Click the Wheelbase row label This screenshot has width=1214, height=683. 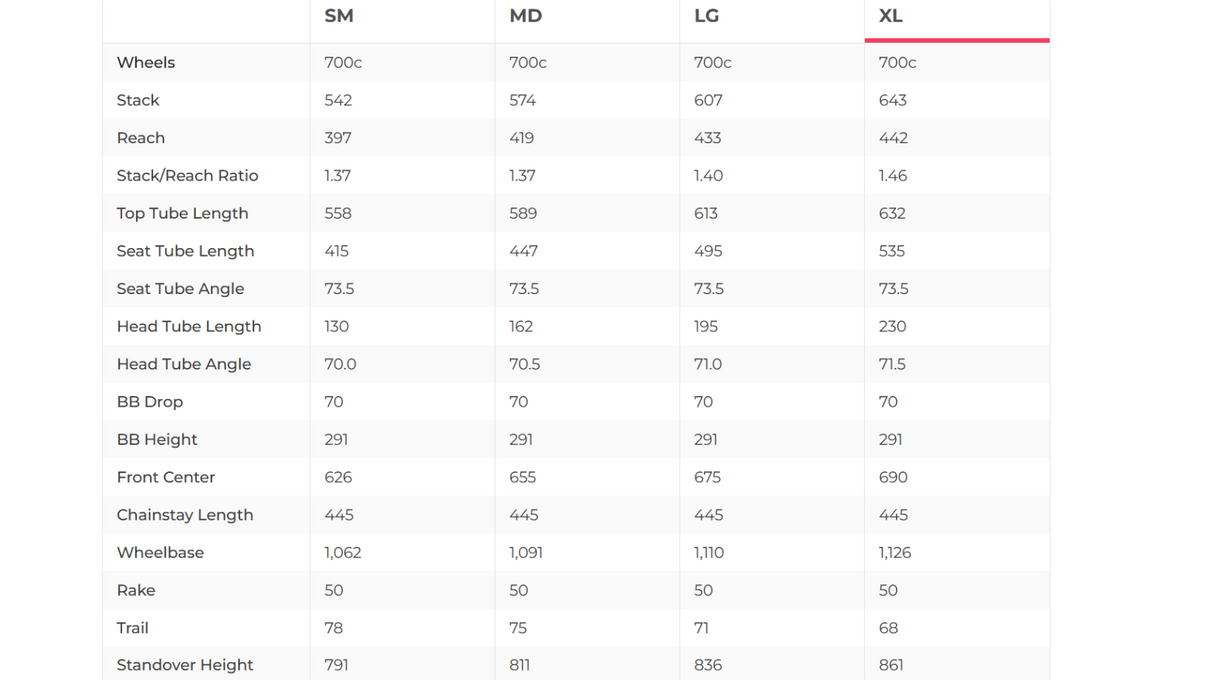[160, 552]
